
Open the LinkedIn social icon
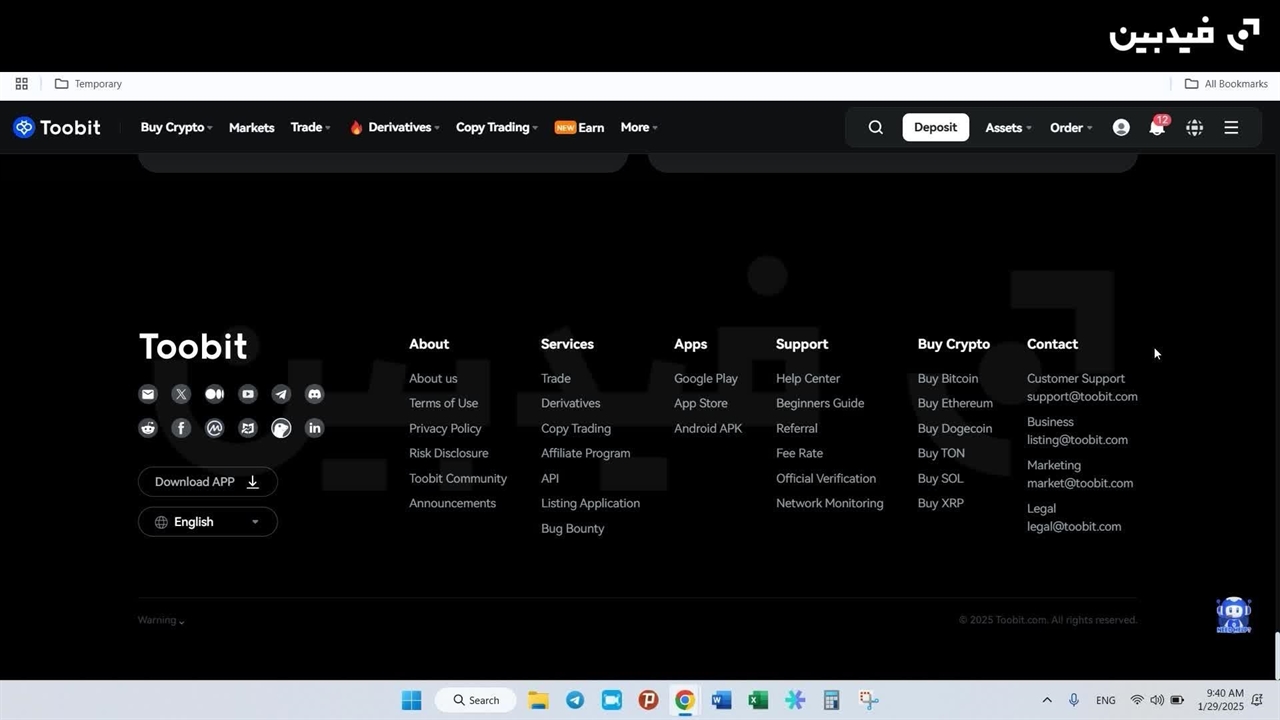pos(314,428)
